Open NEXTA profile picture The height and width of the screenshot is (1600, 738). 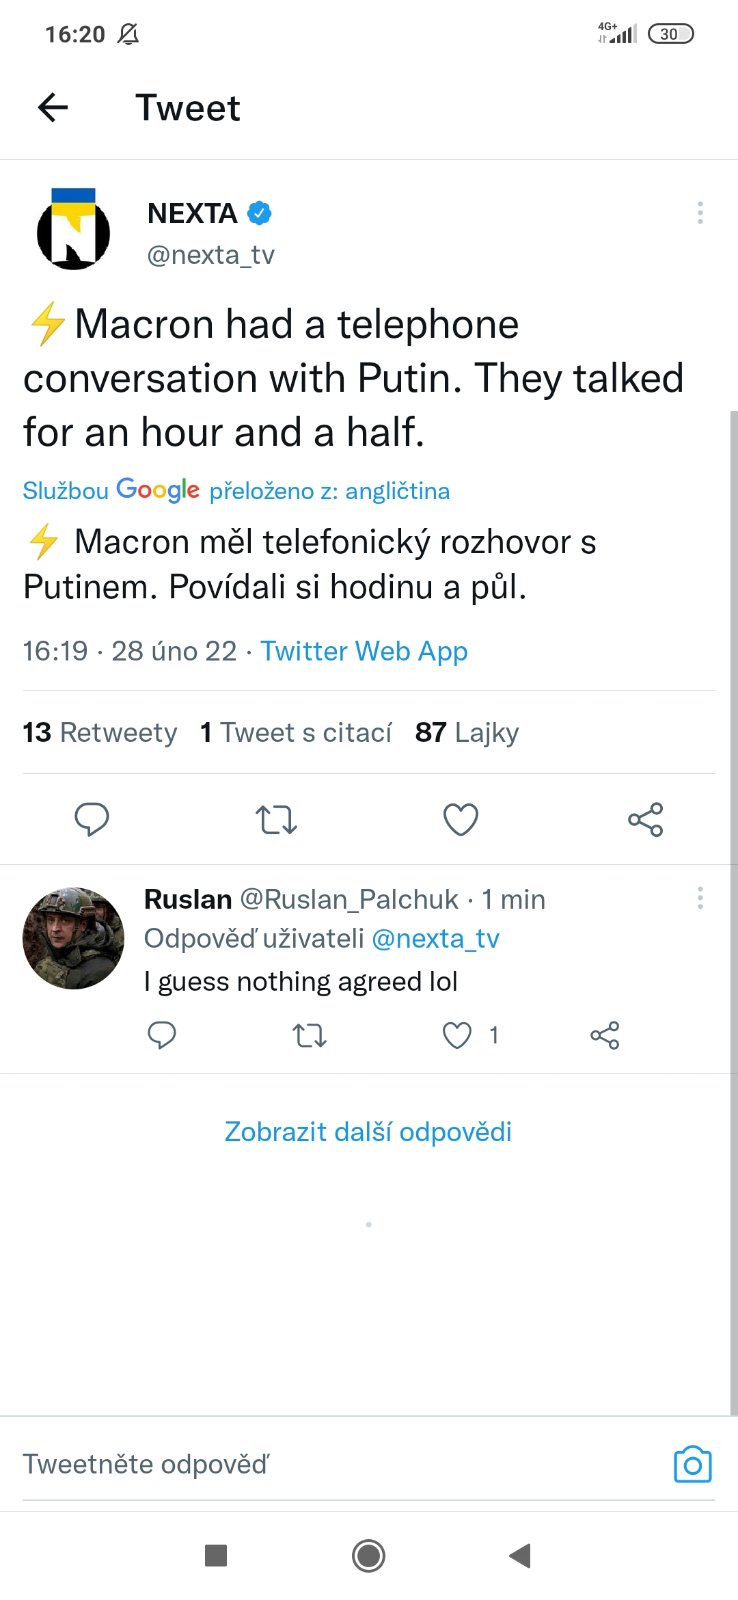[x=73, y=229]
